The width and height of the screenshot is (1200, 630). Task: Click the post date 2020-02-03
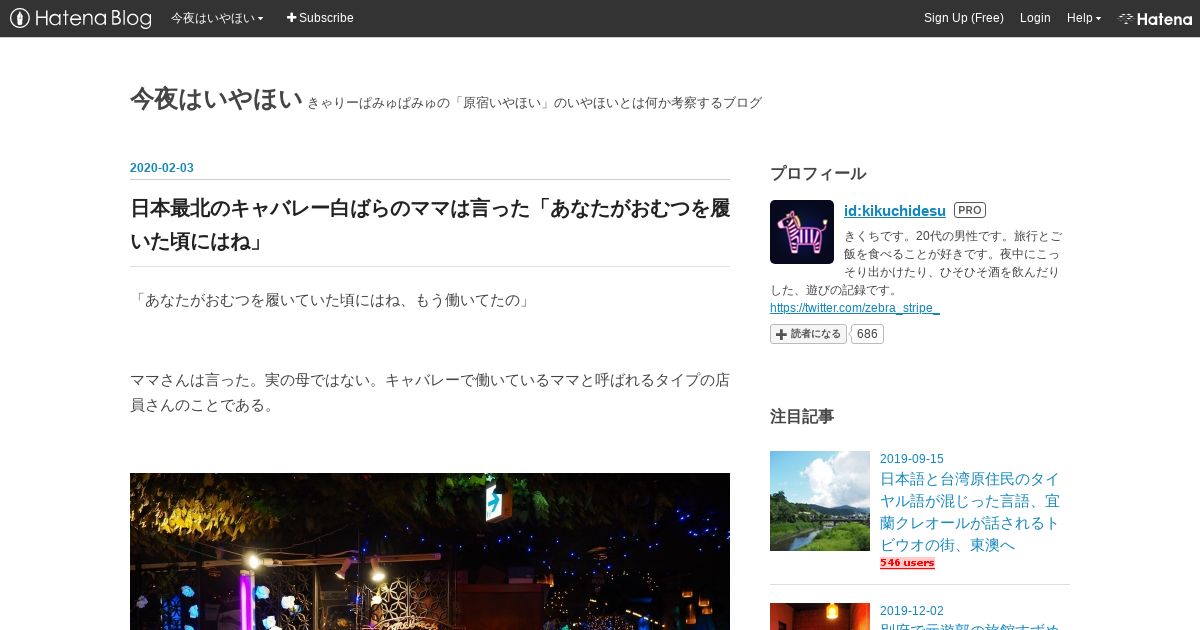coord(162,168)
